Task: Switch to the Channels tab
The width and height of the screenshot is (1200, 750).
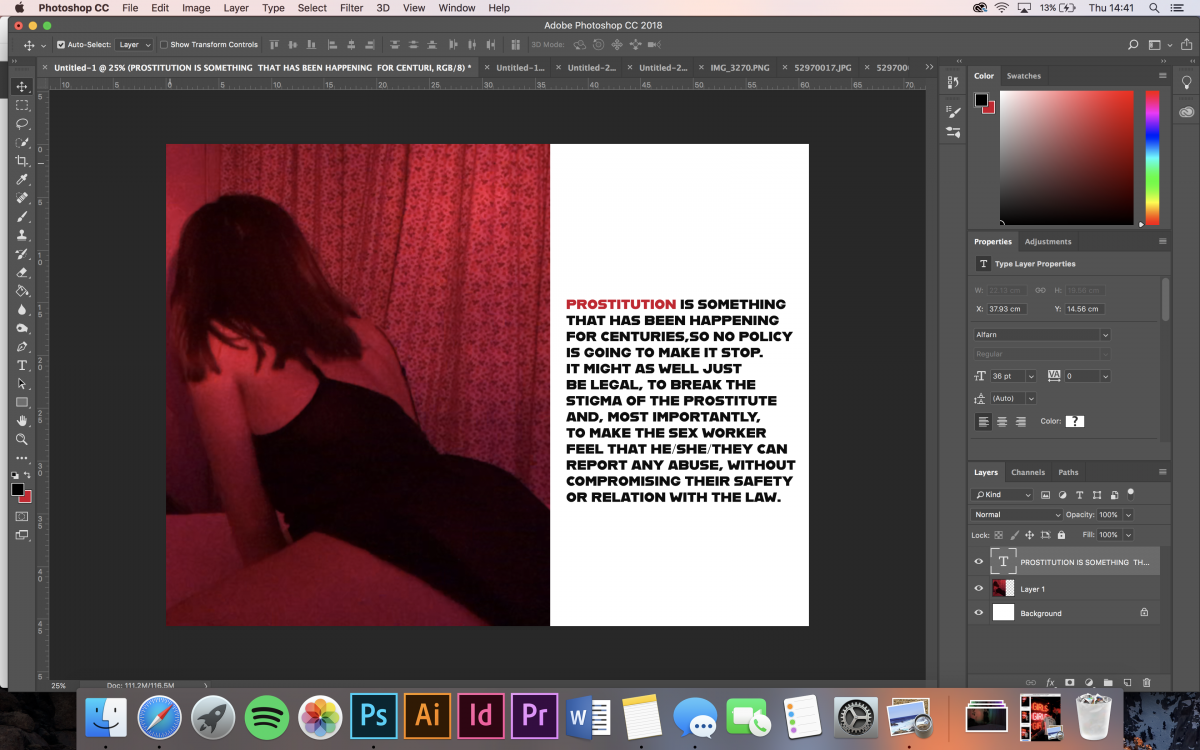Action: coord(1027,472)
